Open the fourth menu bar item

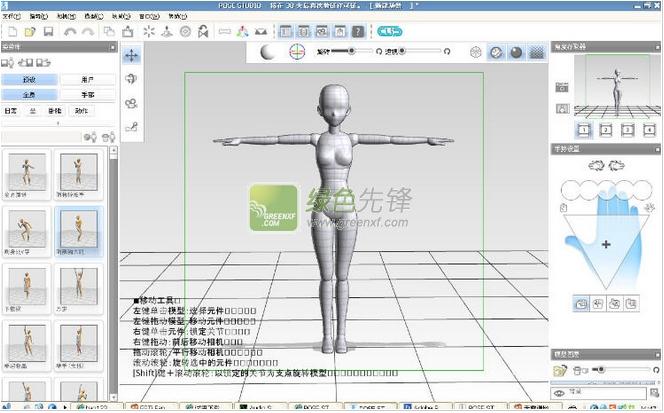[94, 16]
